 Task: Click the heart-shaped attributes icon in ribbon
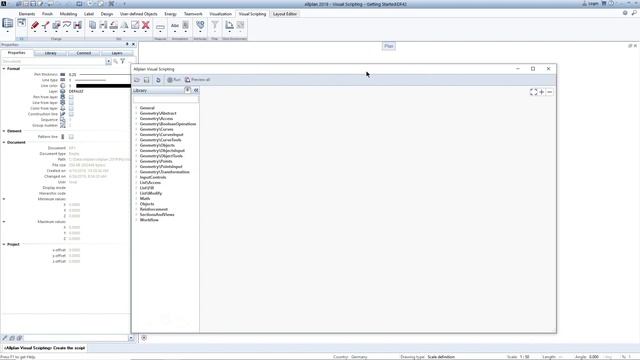coord(200,25)
